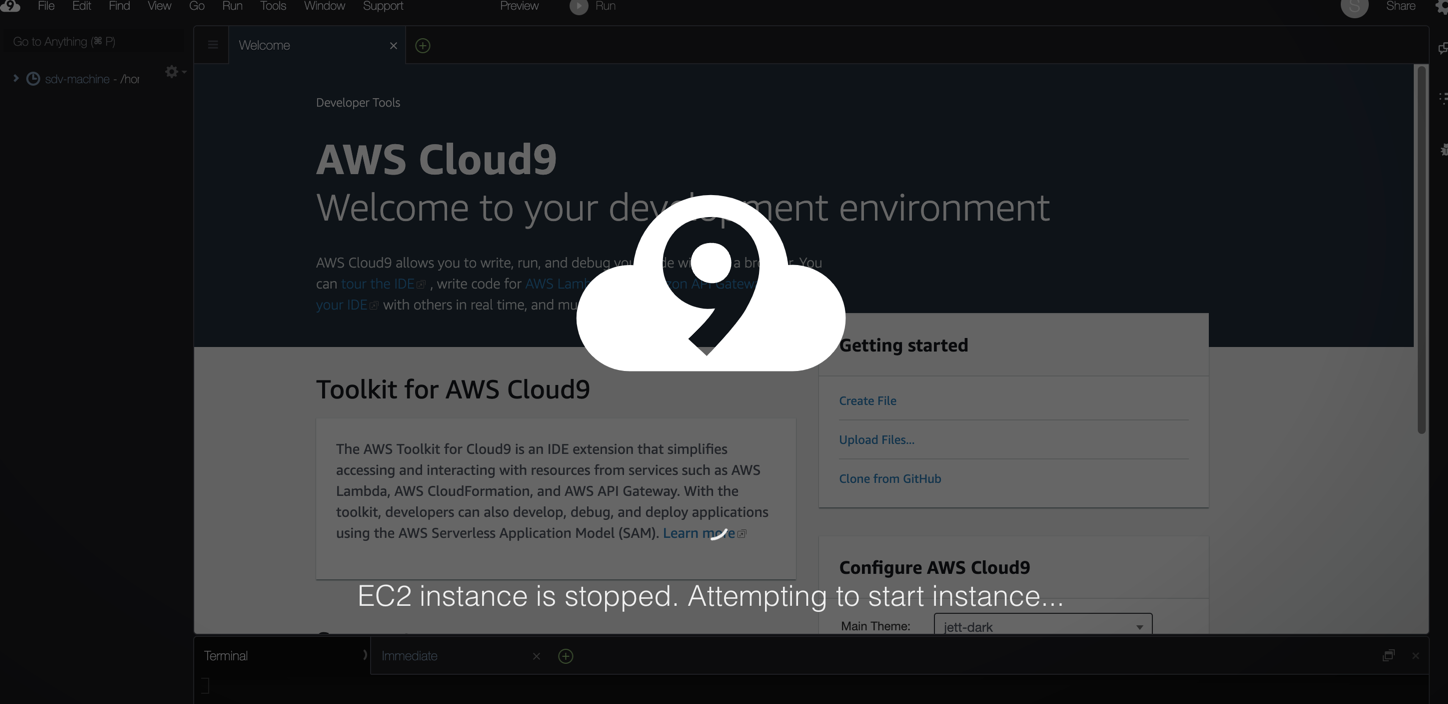Viewport: 1448px width, 704px height.
Task: Open the Collaborate panel icon on right edge
Action: (1442, 48)
